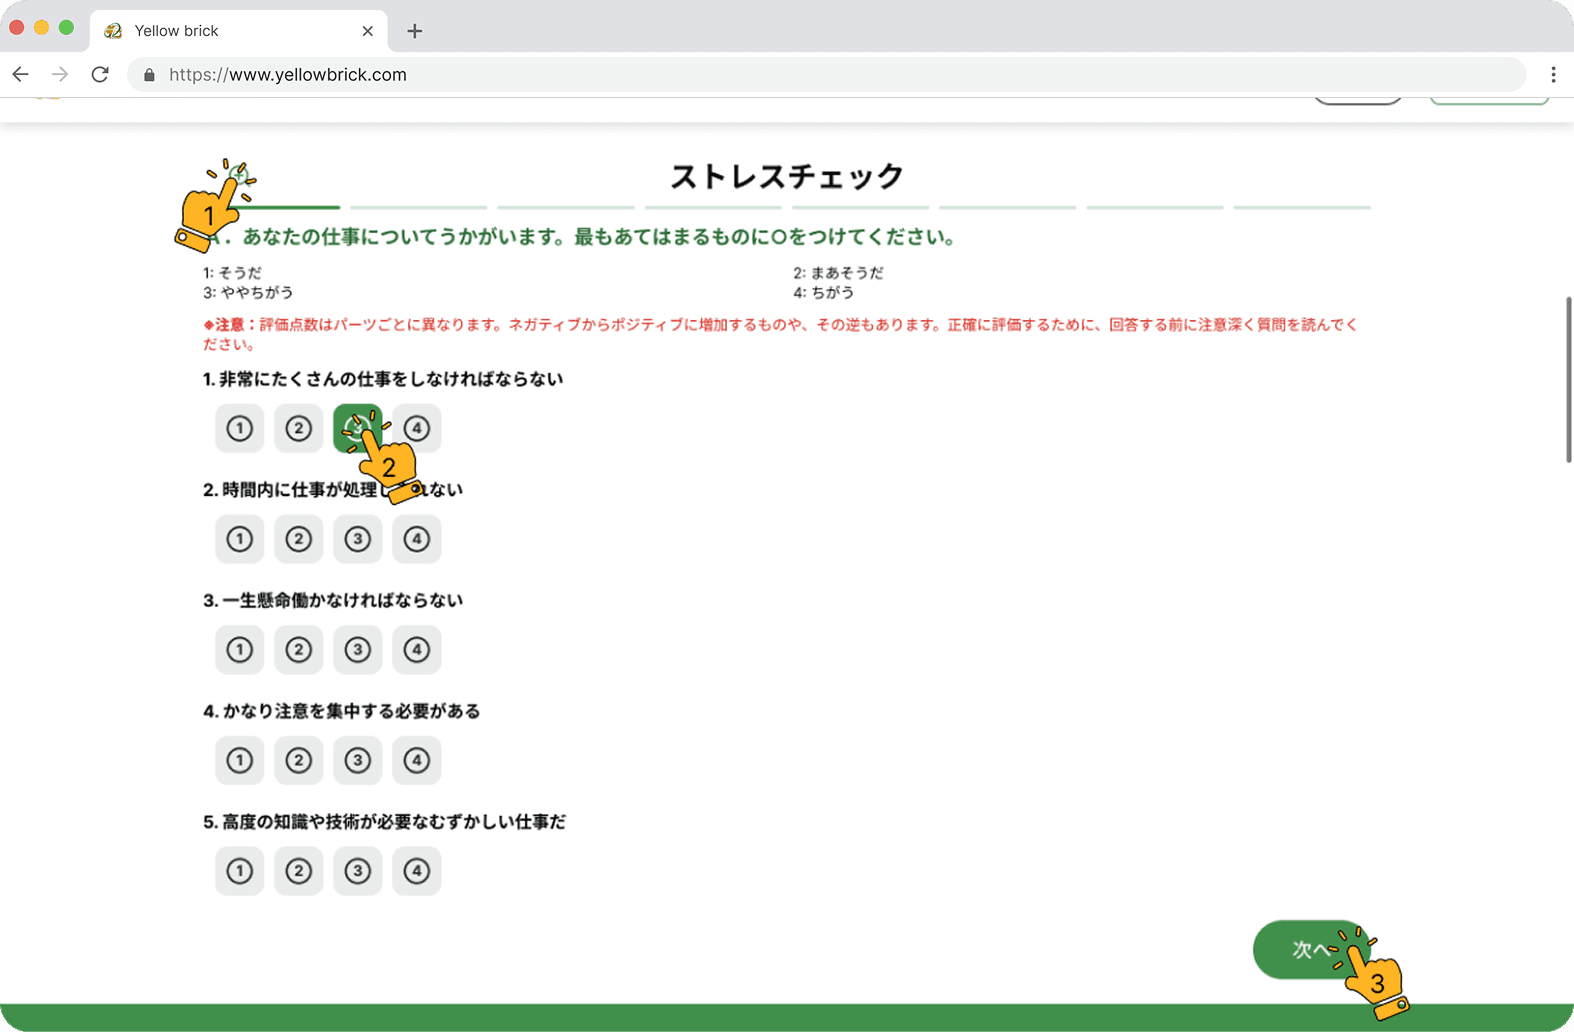Click the browser forward arrow
The height and width of the screenshot is (1032, 1574).
point(60,75)
